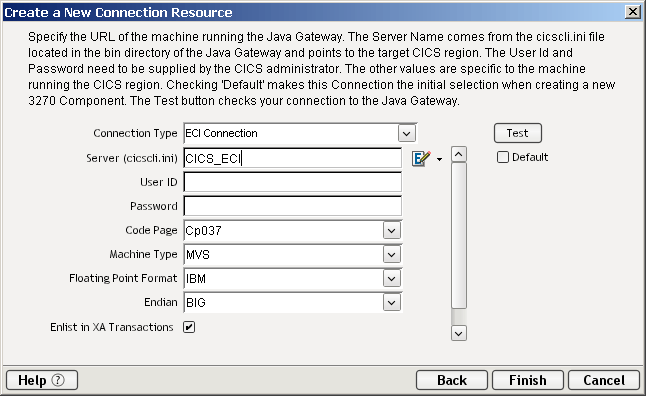
Task: Click the ECI Connection value in Connection Type
Action: (221, 134)
